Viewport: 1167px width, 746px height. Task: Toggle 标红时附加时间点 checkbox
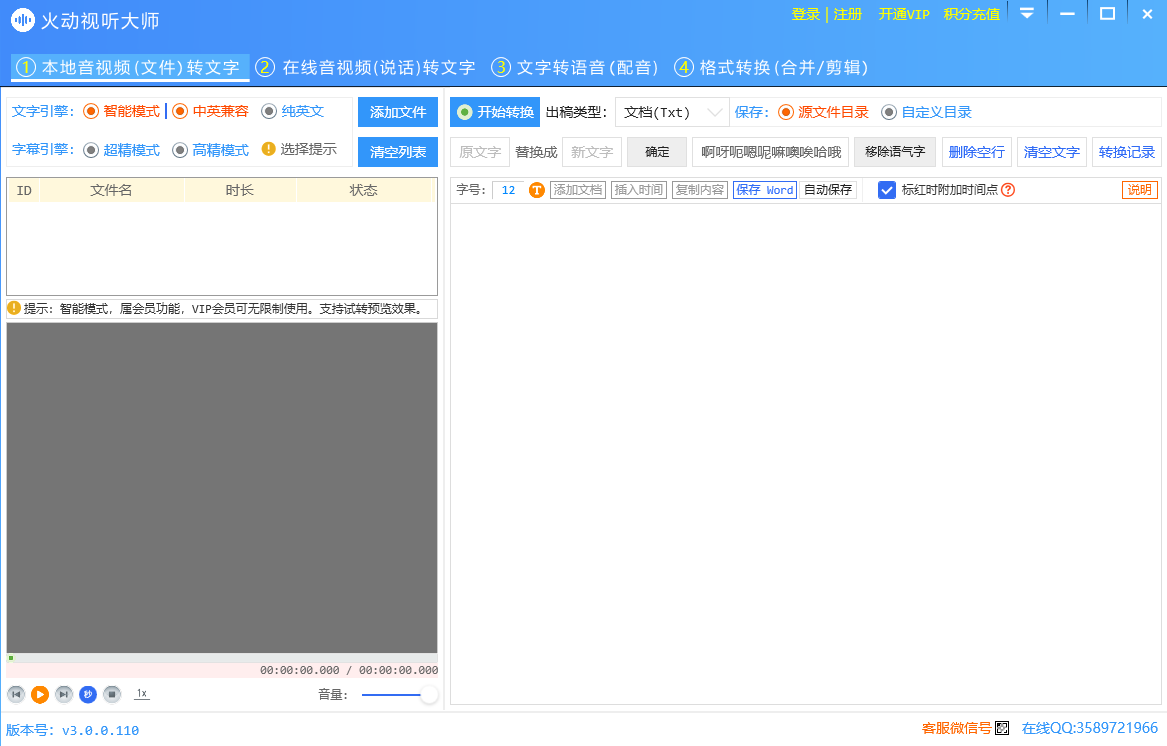click(x=886, y=190)
